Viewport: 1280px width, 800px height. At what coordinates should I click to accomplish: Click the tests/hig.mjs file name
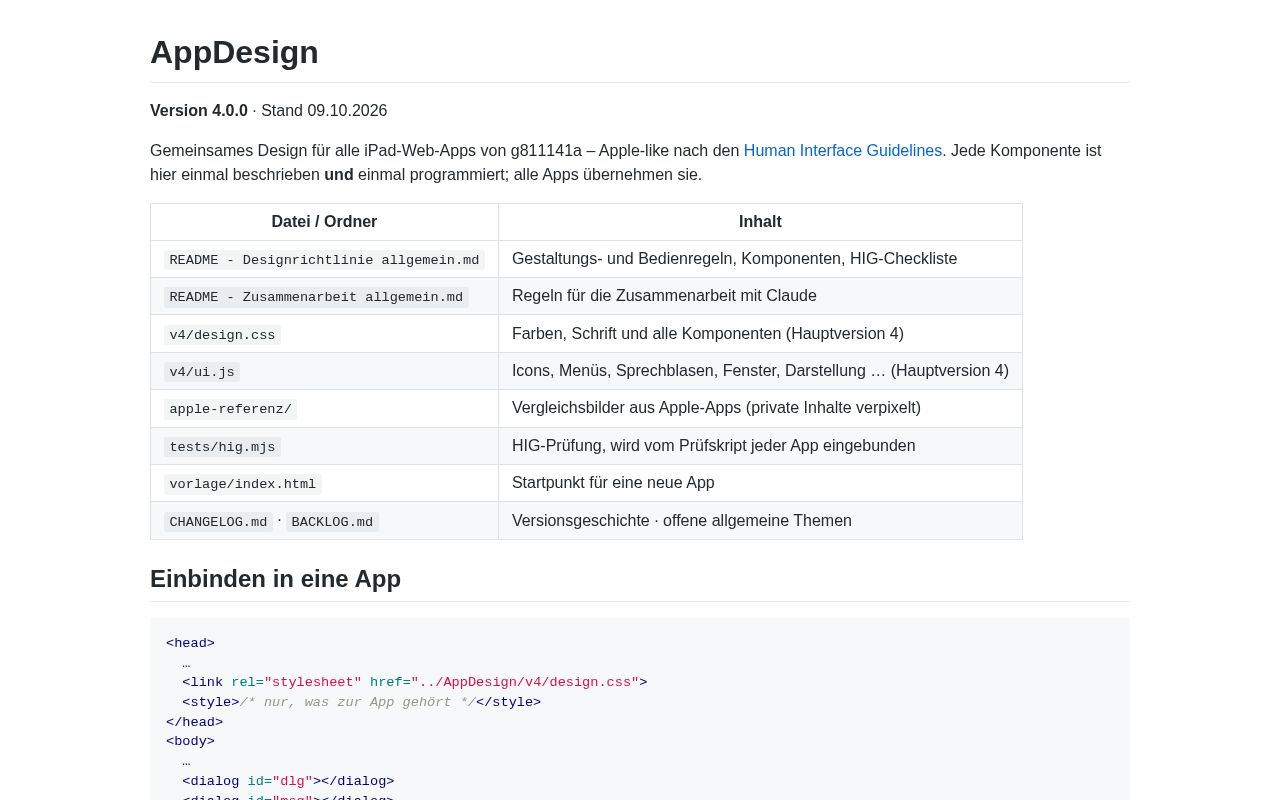click(x=222, y=447)
